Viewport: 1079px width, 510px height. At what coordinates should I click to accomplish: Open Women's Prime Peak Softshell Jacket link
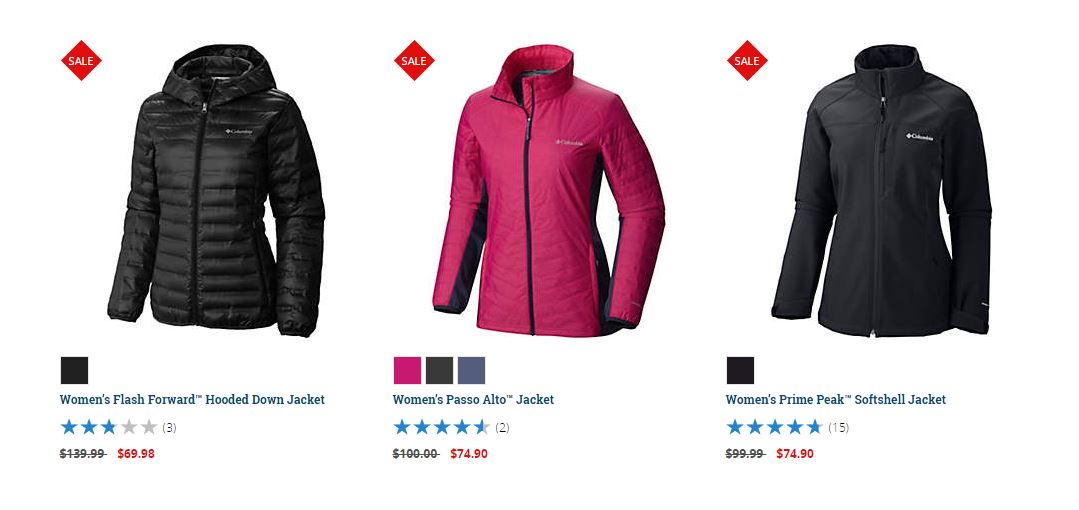(835, 400)
